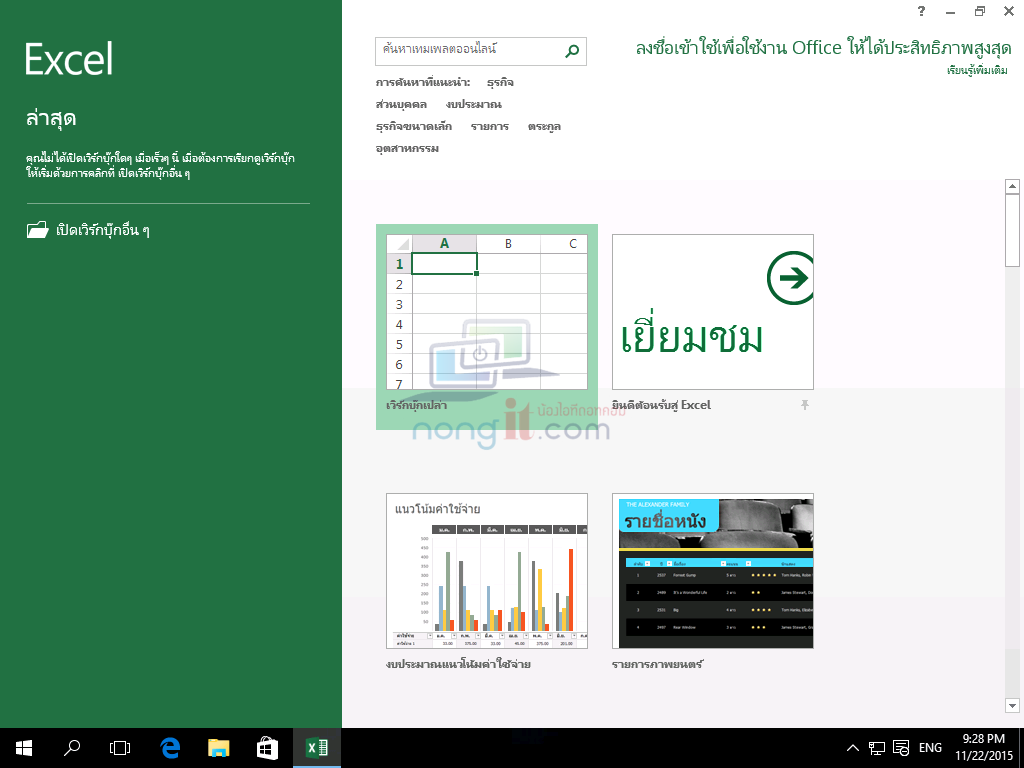
Task: Click the search magnifier to search online templates
Action: 571,51
